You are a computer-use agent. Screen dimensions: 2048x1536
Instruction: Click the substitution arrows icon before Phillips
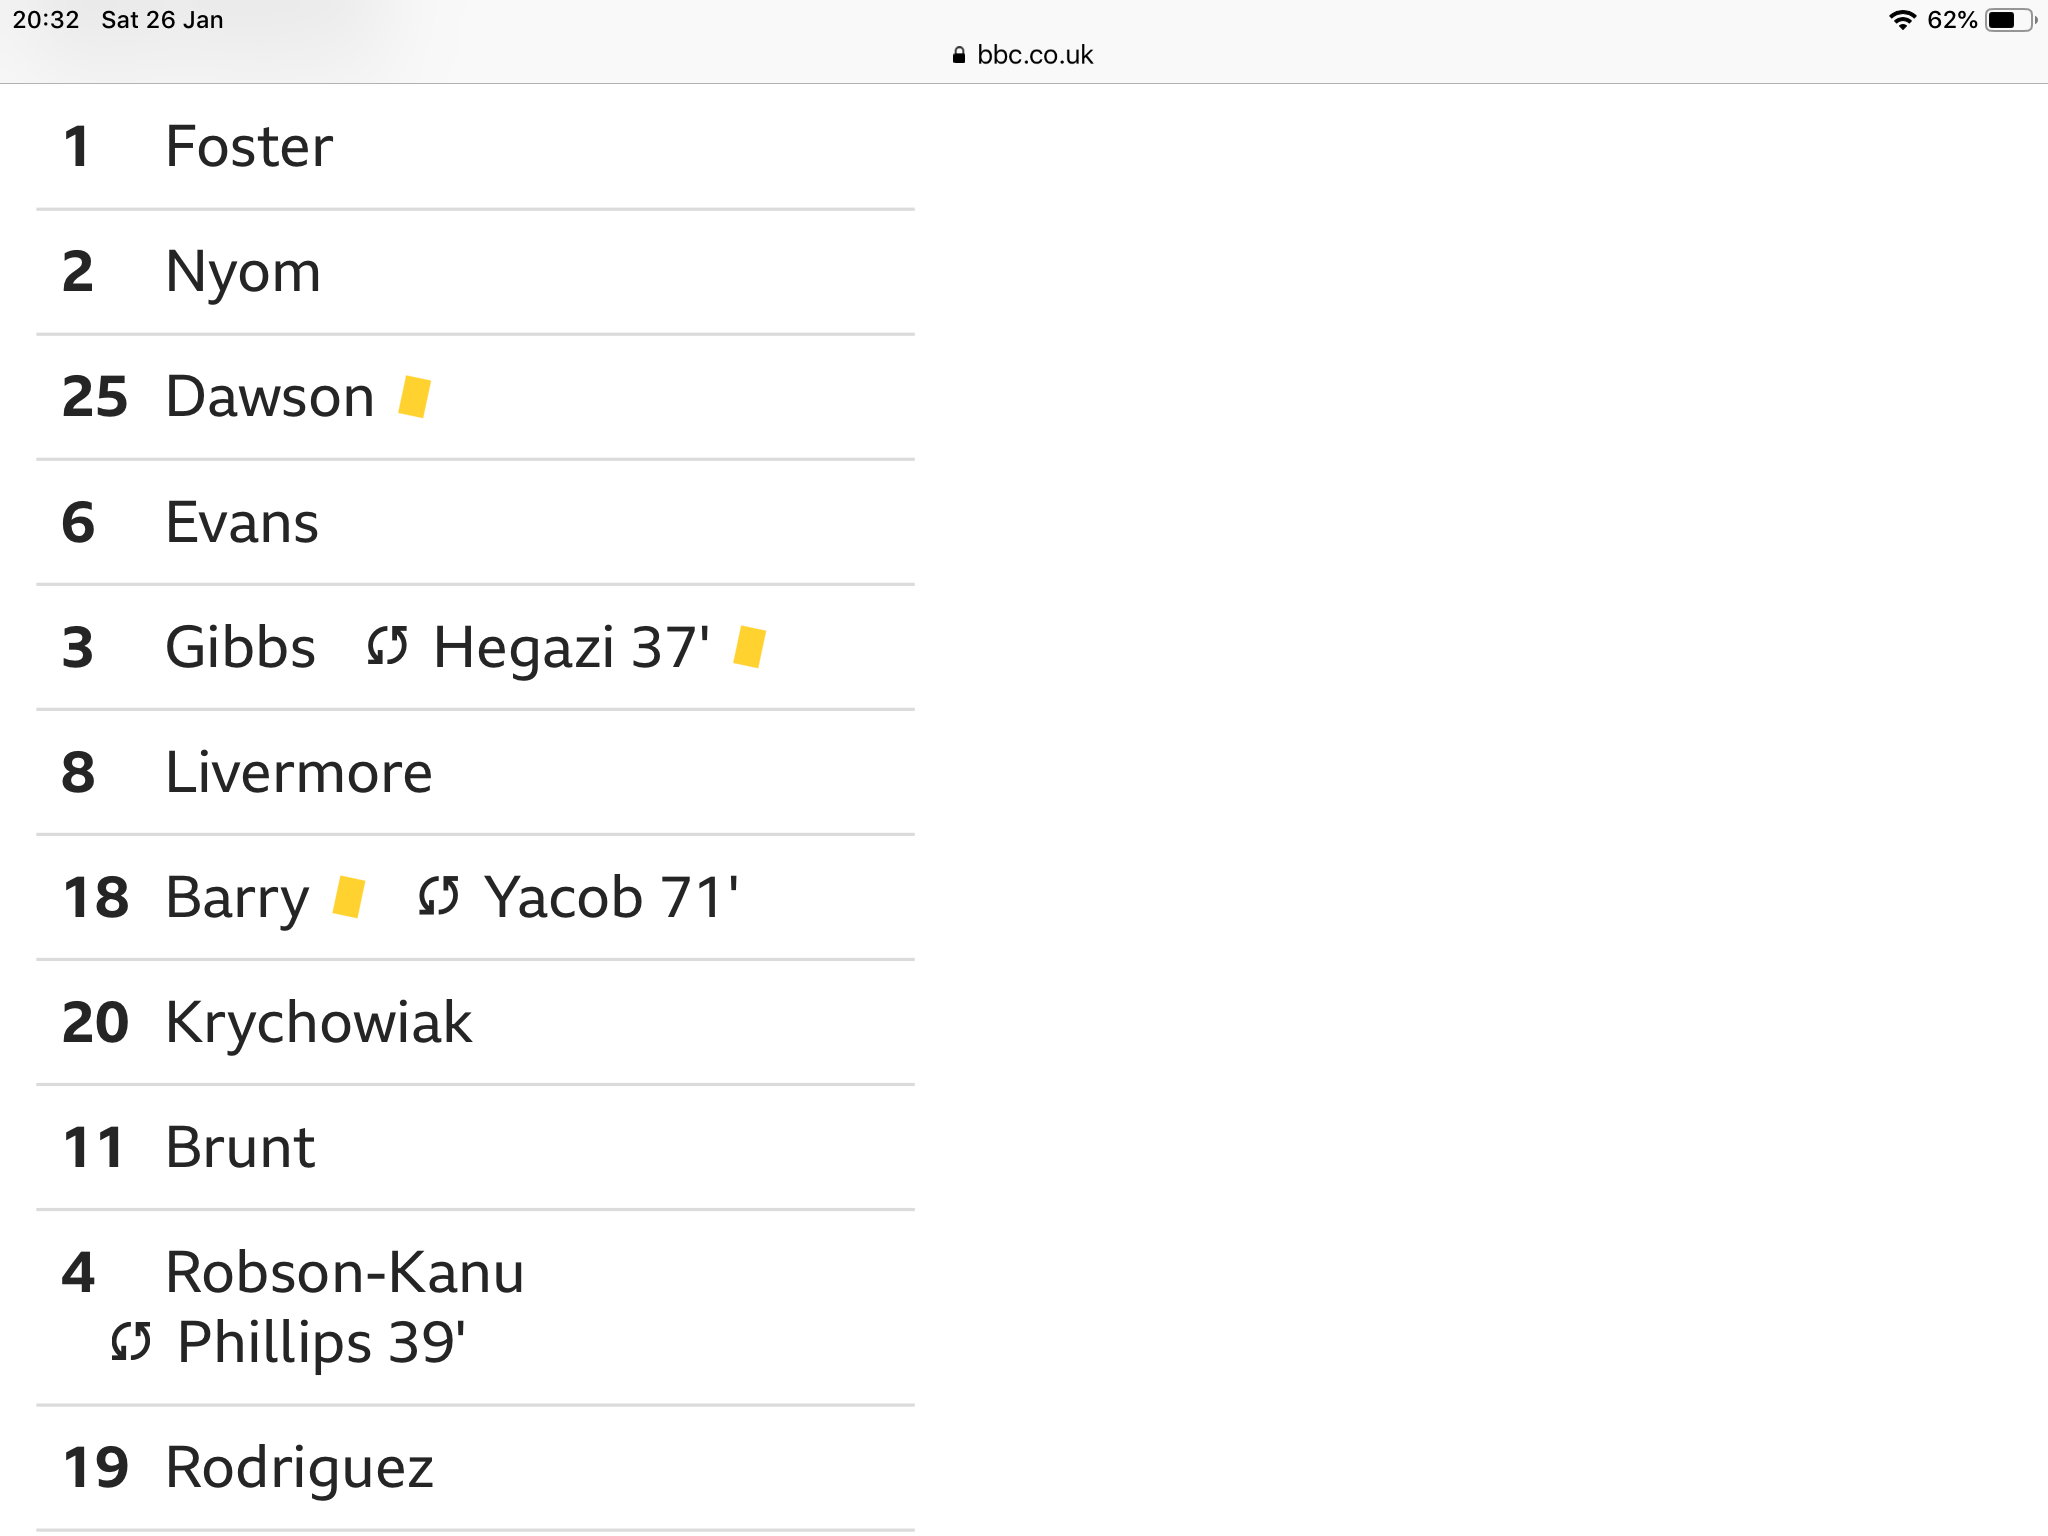[x=131, y=1341]
